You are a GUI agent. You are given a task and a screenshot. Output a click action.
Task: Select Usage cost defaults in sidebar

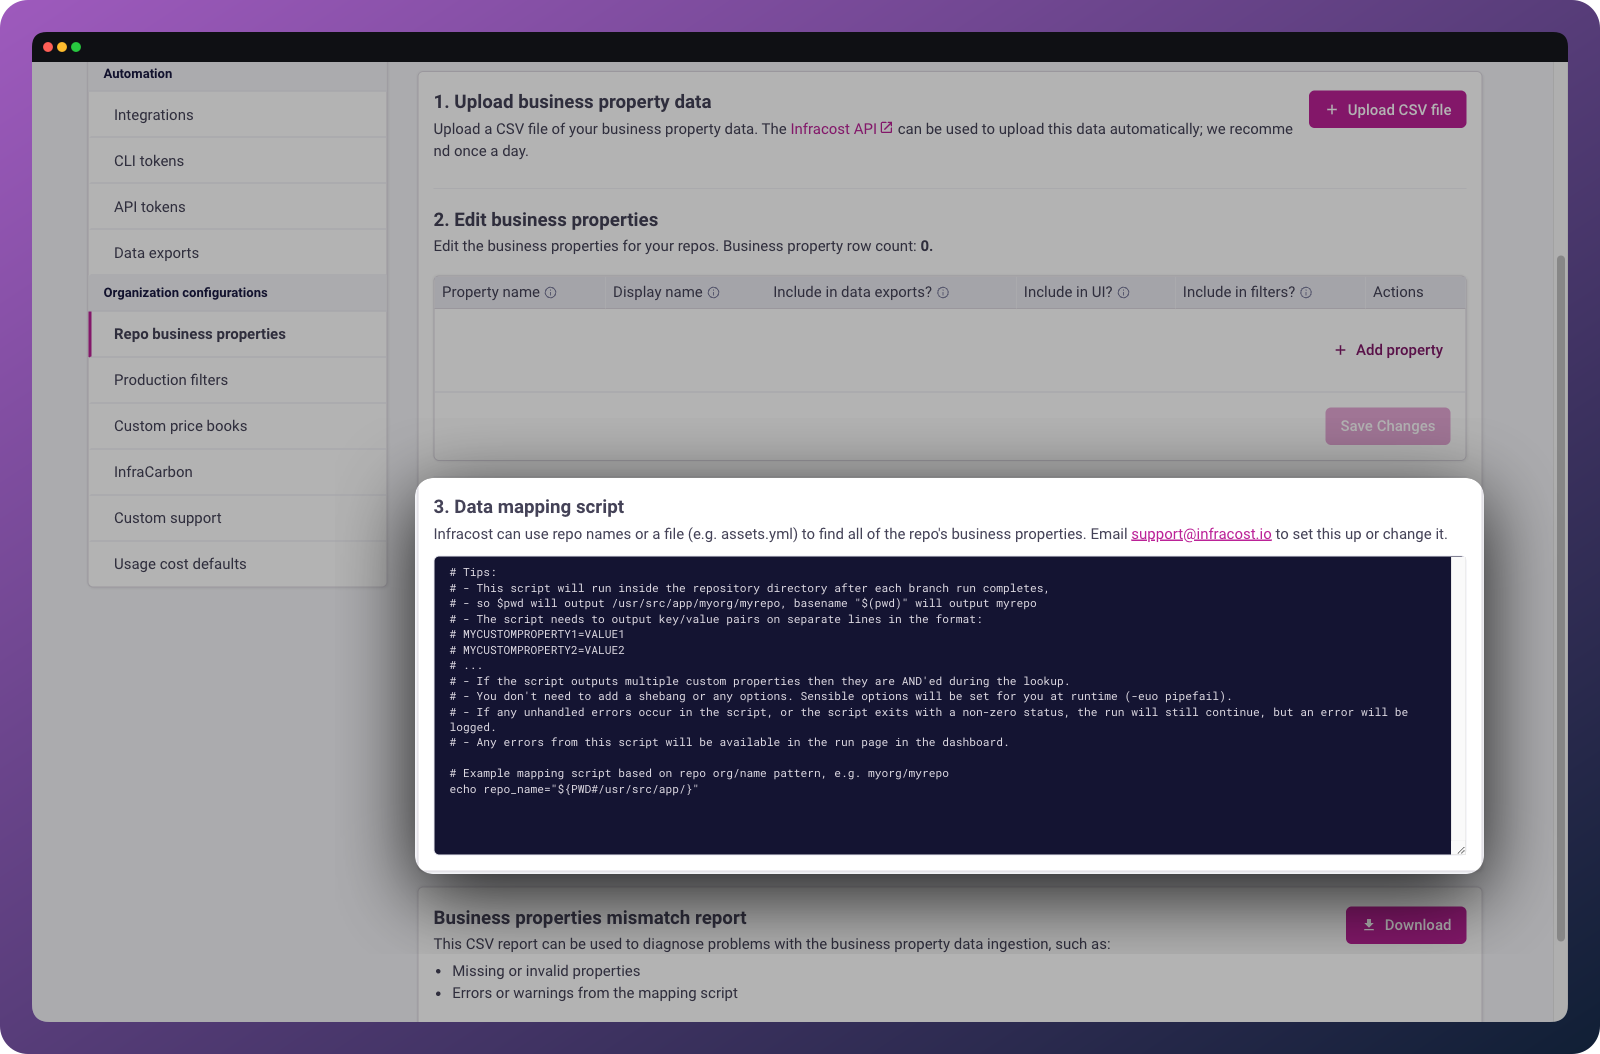pos(180,563)
